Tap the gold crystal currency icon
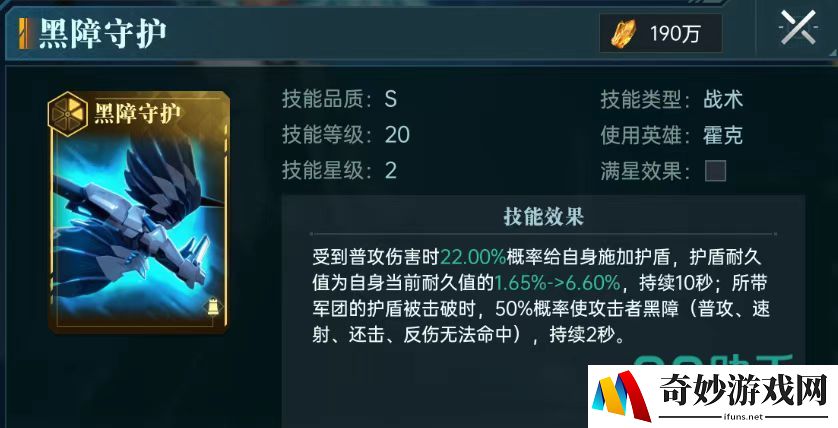This screenshot has width=838, height=428. 624,33
